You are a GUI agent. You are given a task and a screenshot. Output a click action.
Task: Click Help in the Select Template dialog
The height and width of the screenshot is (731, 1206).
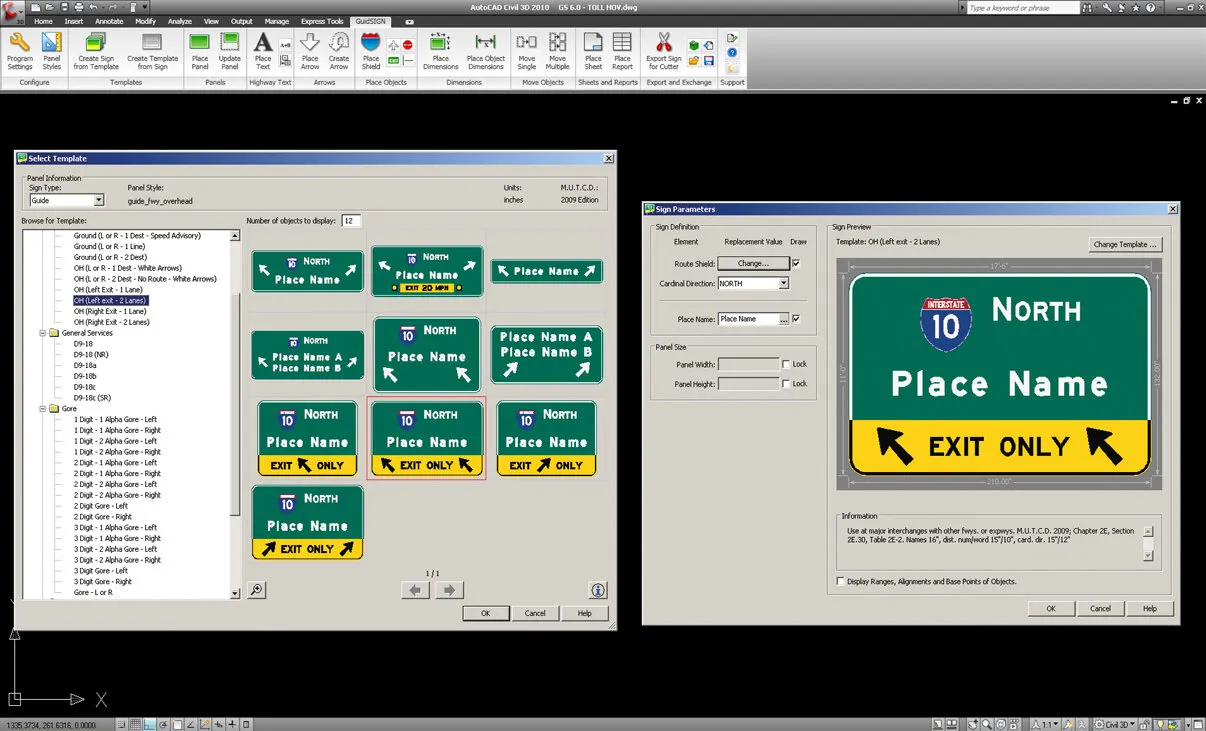[x=585, y=613]
